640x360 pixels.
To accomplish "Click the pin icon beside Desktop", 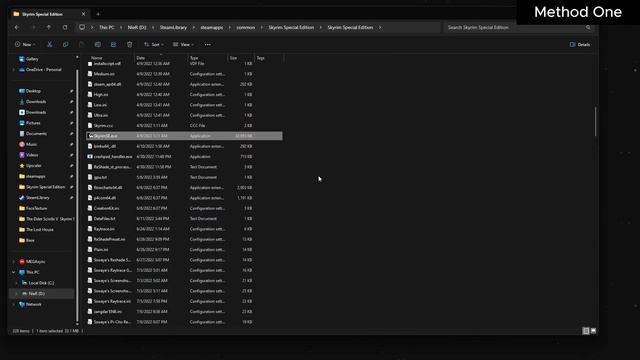I will click(x=71, y=91).
